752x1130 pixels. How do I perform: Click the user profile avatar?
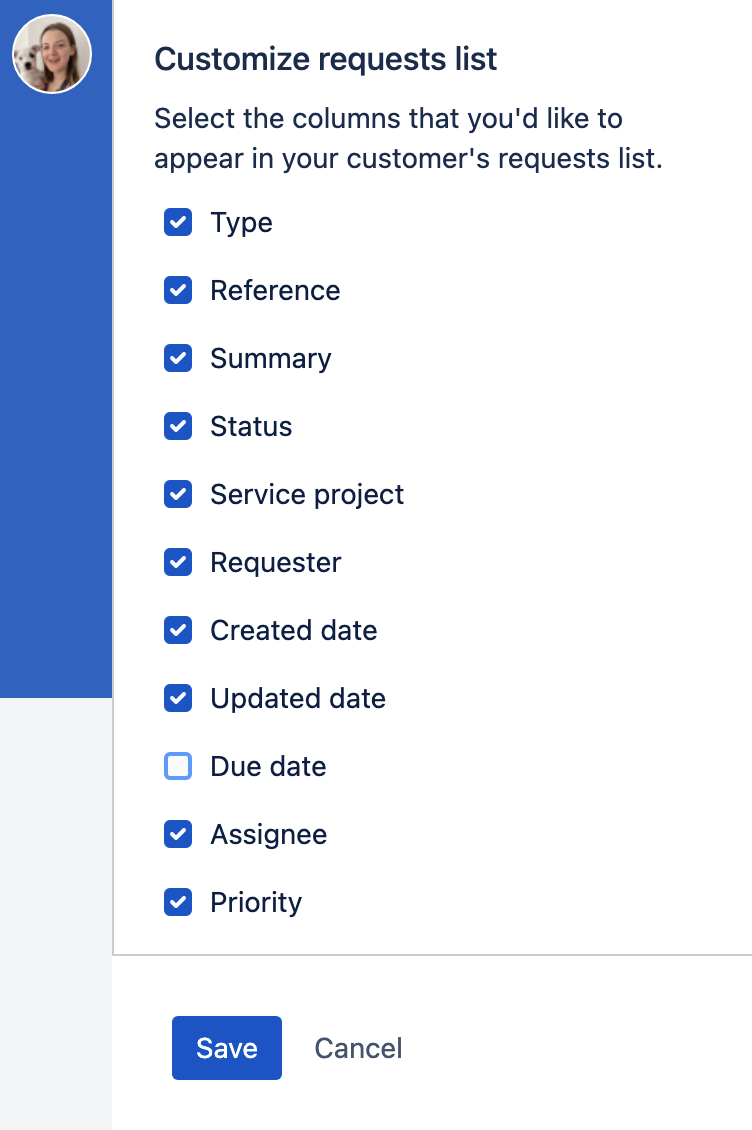coord(52,54)
